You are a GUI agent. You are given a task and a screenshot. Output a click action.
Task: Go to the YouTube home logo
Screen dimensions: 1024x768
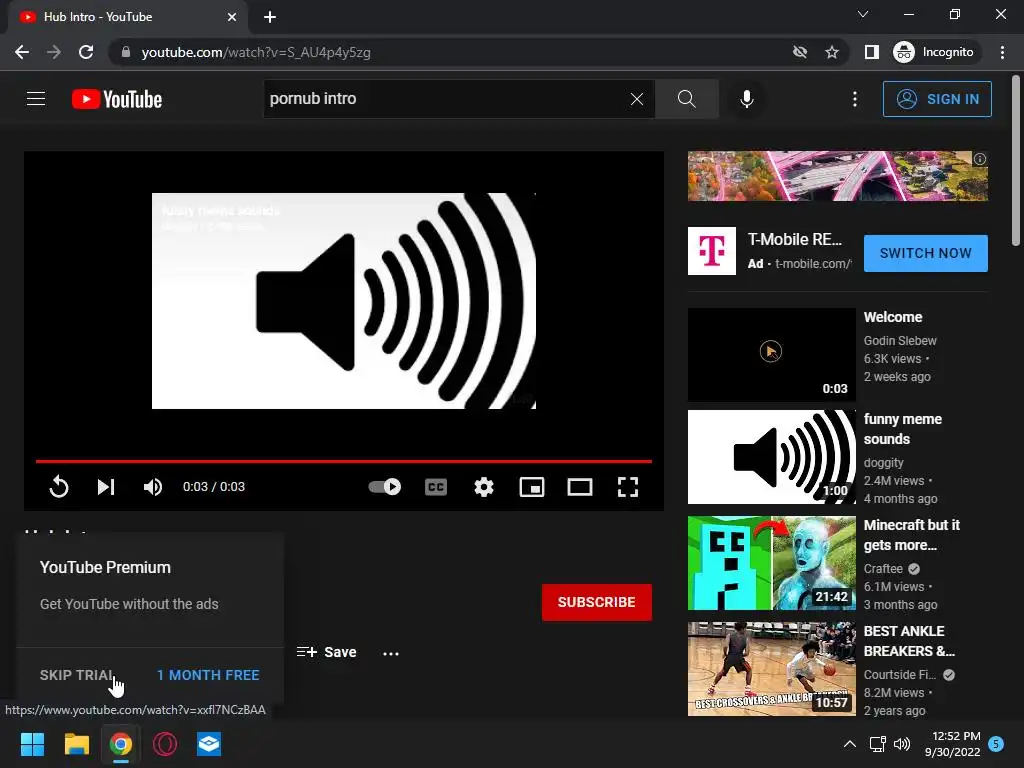[x=117, y=99]
